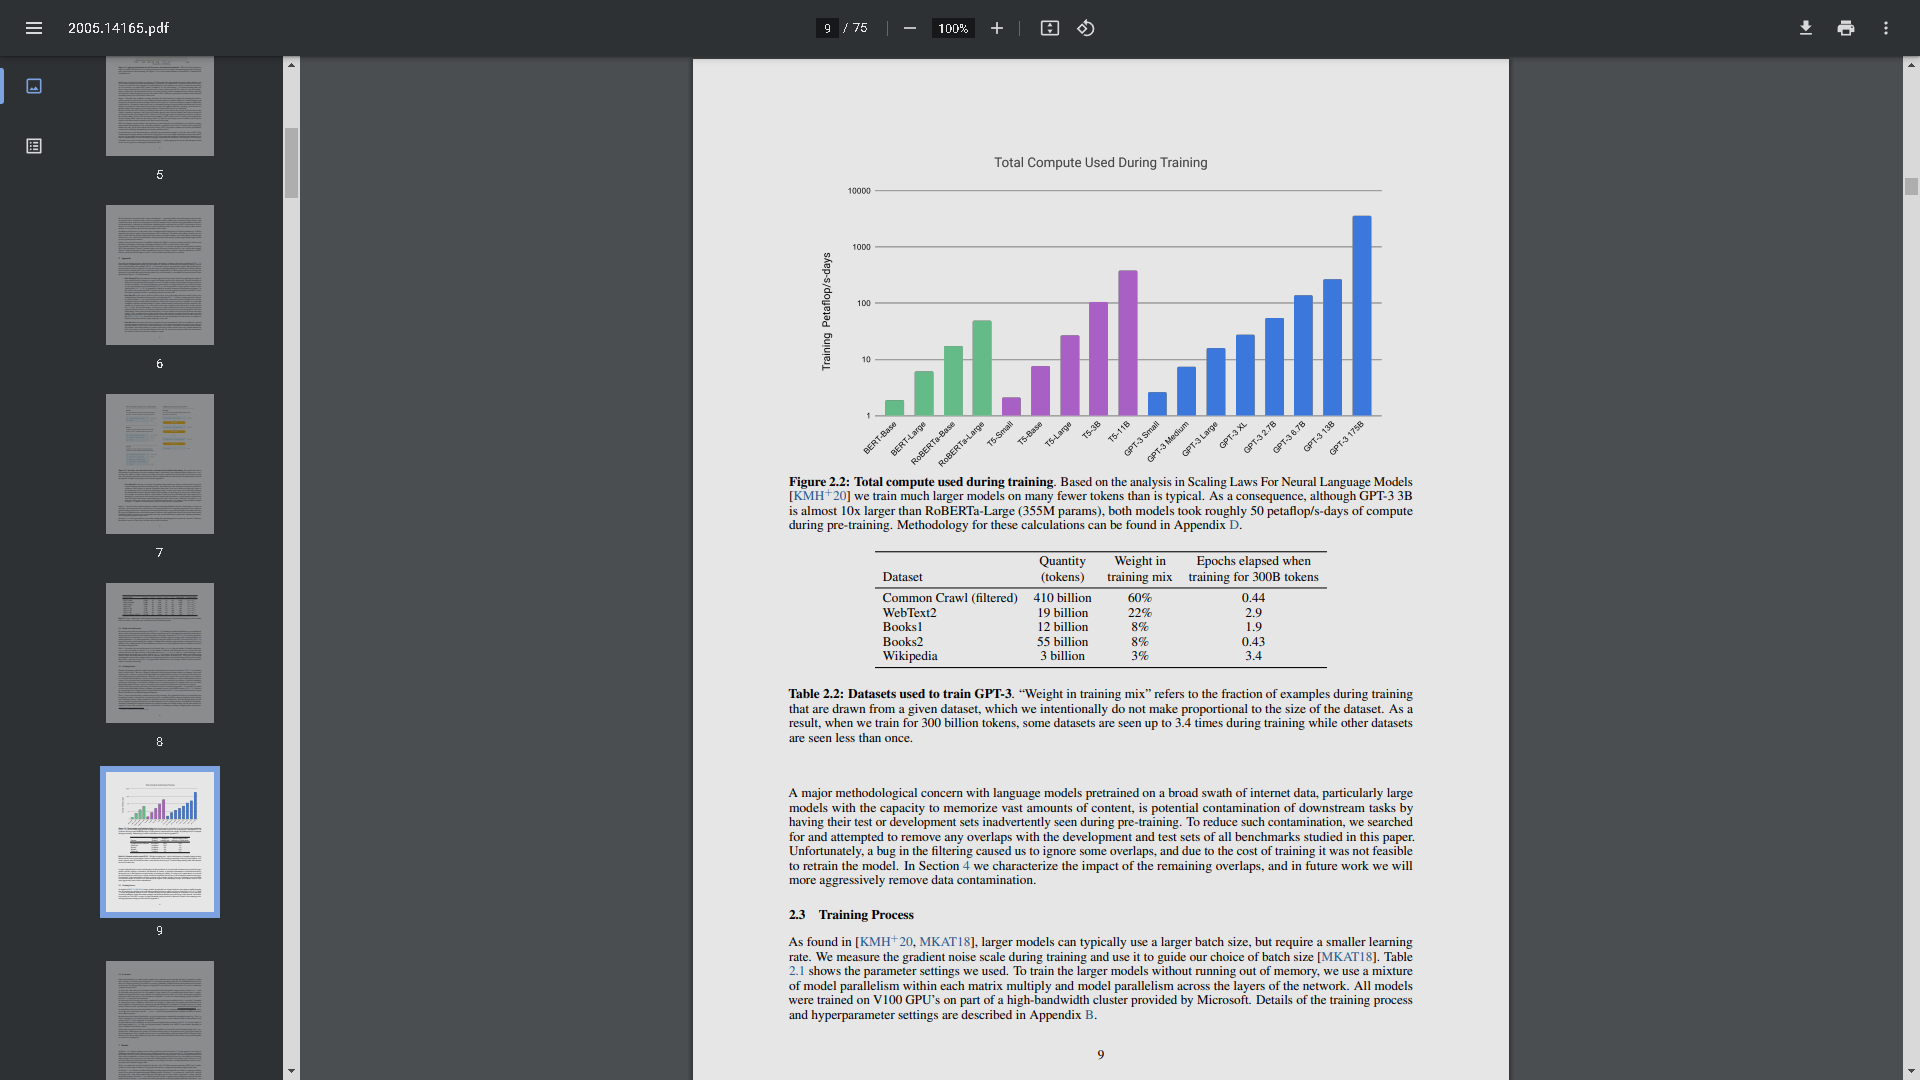1920x1080 pixels.
Task: Click the 'Figure 2.2' caption label
Action: click(x=818, y=482)
